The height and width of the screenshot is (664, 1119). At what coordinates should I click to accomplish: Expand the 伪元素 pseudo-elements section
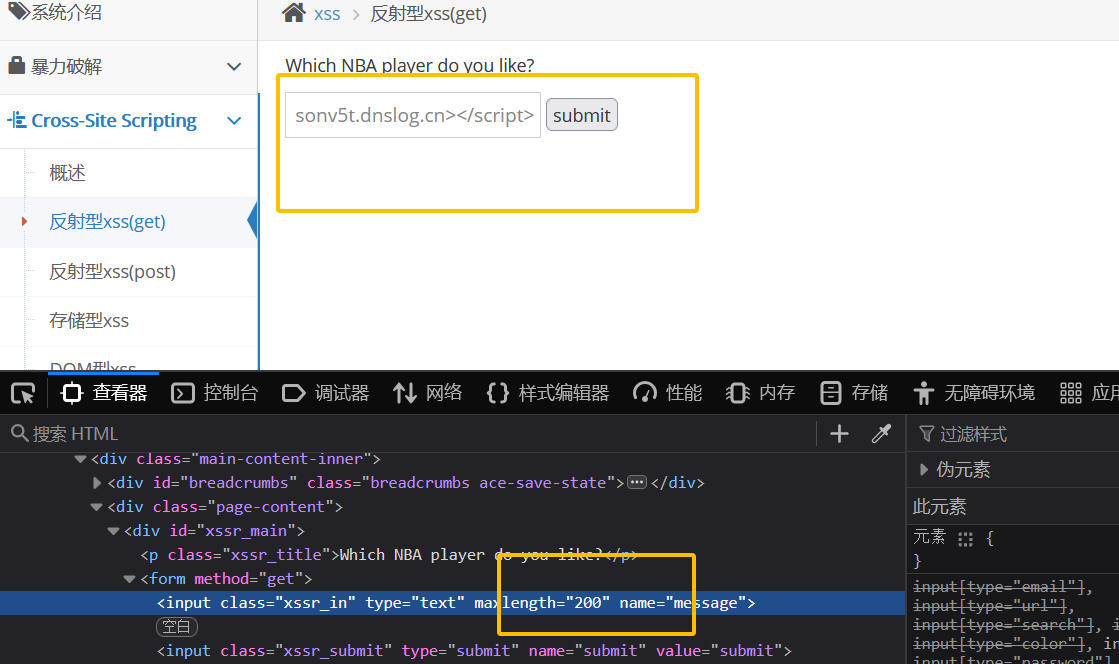click(923, 470)
